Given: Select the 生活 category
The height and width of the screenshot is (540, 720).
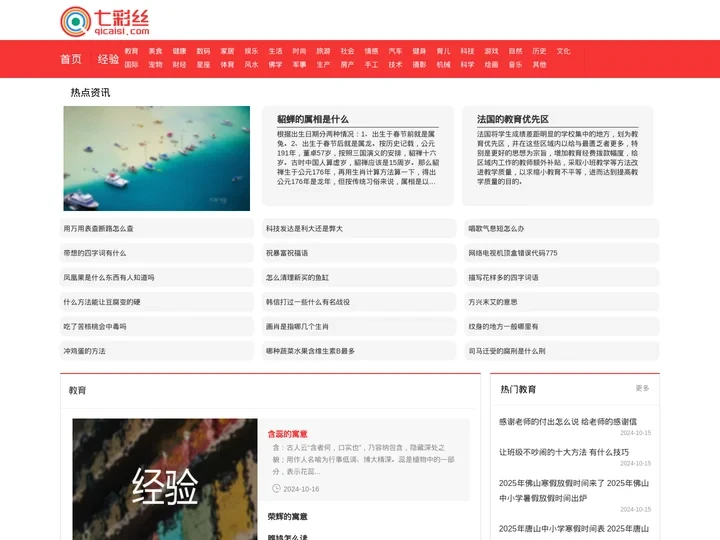Looking at the screenshot, I should [276, 51].
